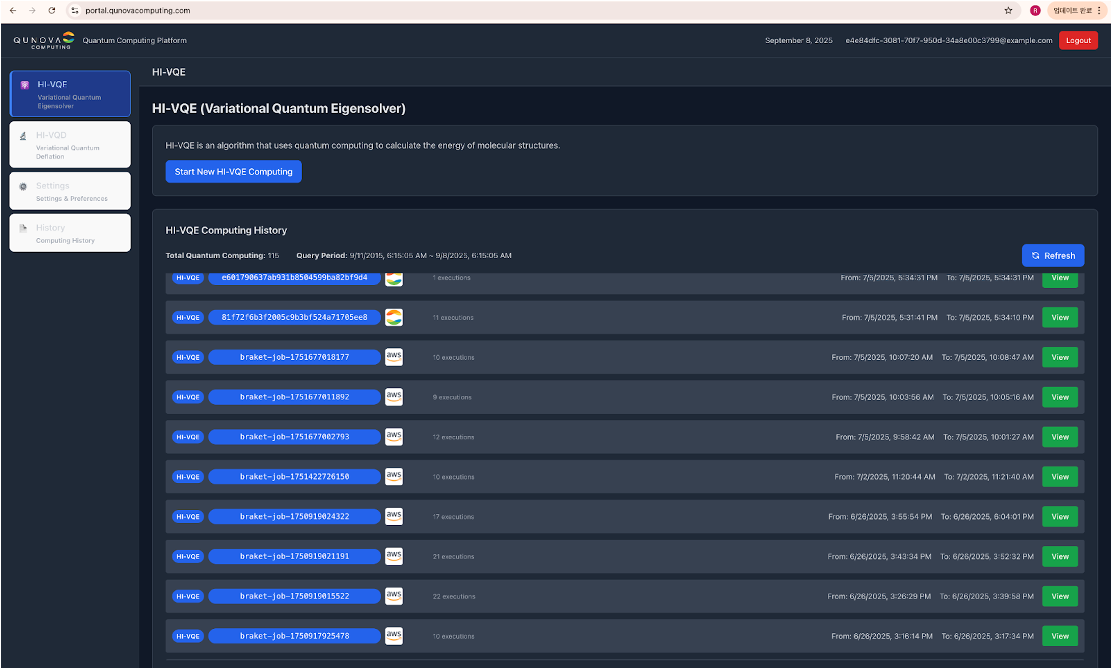Open the Settings & Preferences section

point(70,191)
